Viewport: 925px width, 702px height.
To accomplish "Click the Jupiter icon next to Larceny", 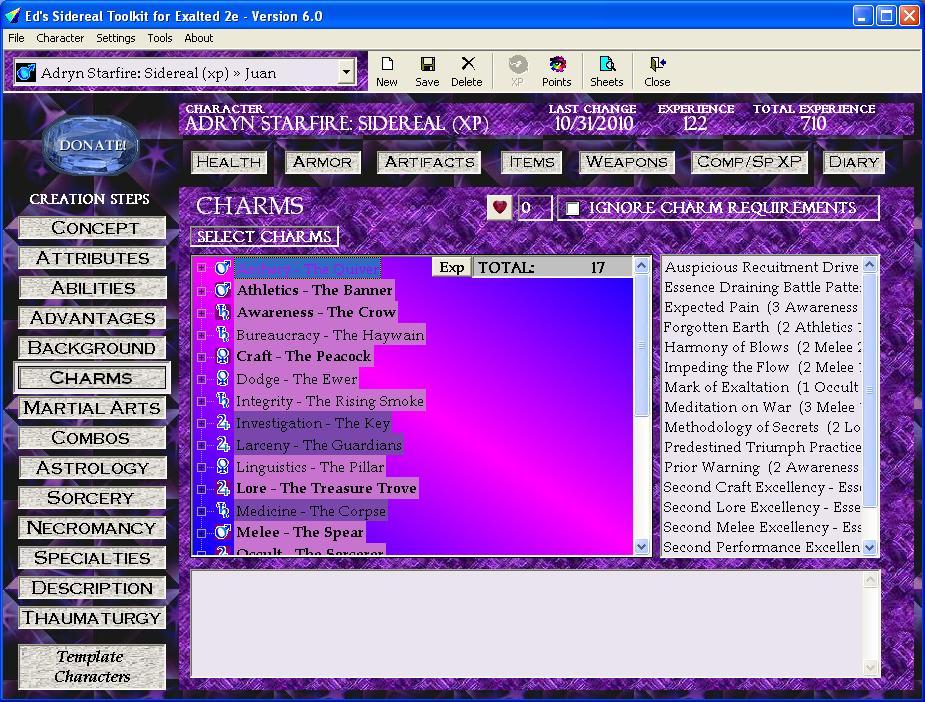I will (222, 444).
